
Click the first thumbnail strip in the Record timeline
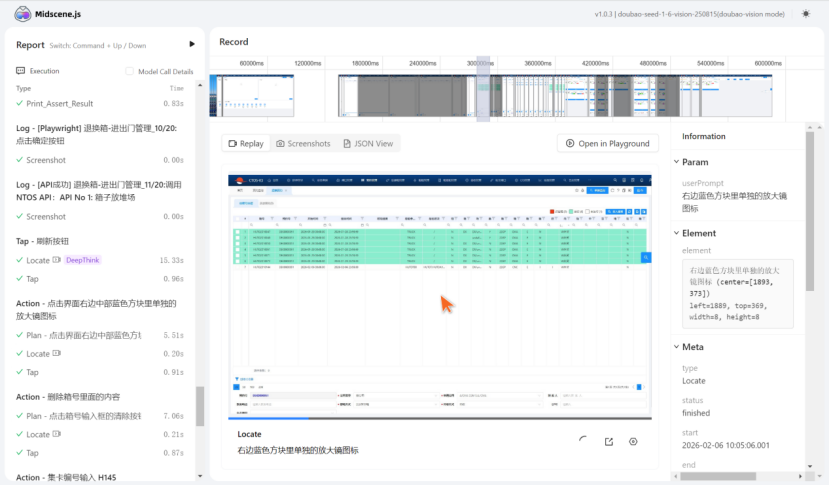click(x=252, y=95)
